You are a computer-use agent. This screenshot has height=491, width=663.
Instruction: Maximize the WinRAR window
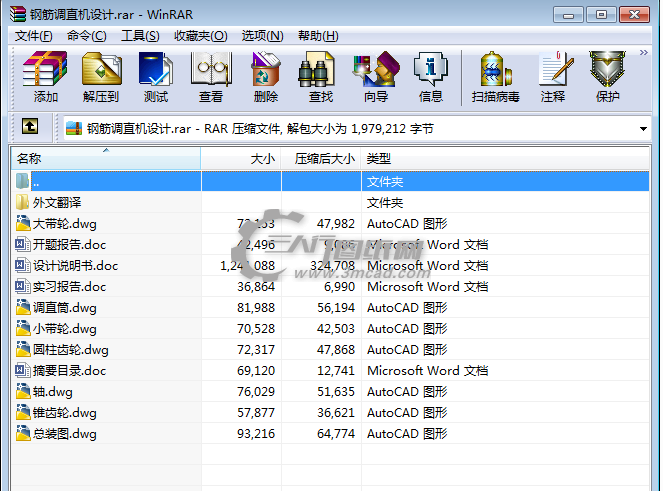pyautogui.click(x=601, y=15)
